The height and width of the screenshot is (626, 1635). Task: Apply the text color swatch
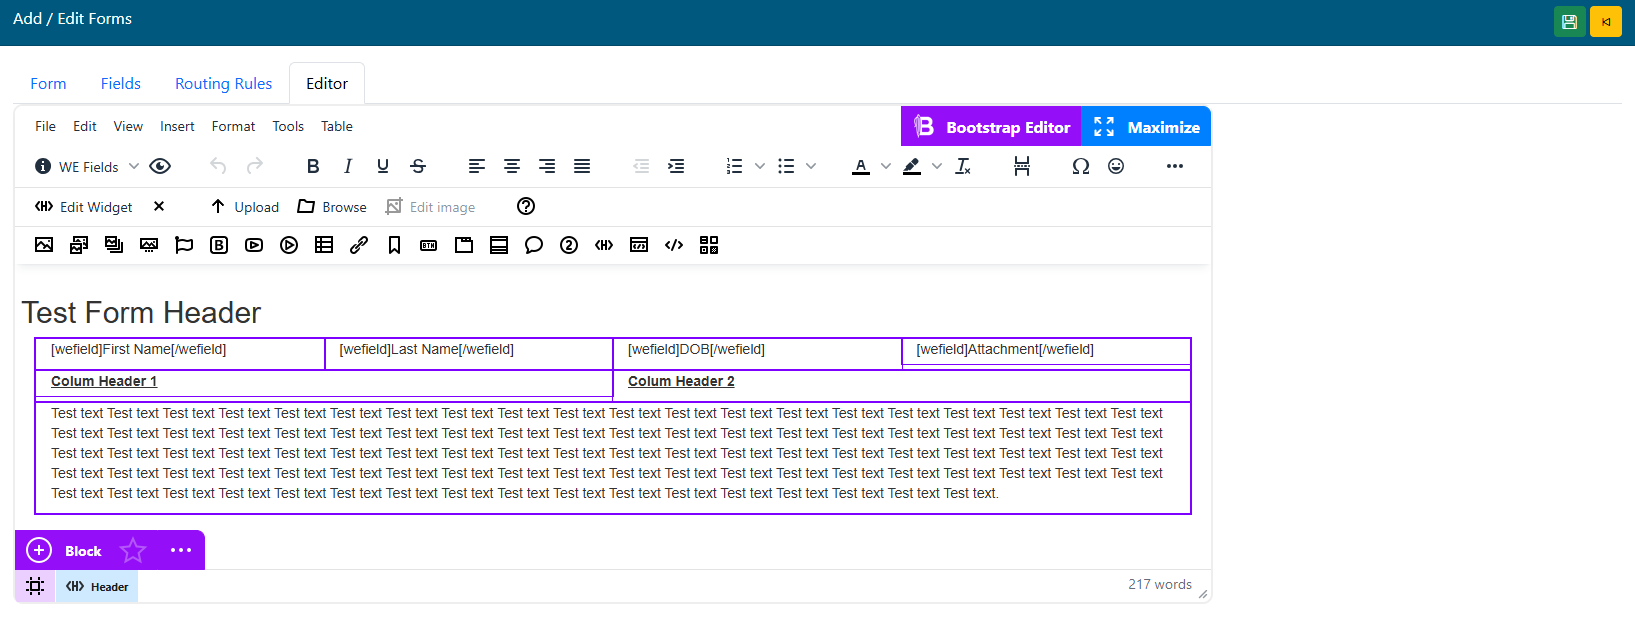coord(861,167)
